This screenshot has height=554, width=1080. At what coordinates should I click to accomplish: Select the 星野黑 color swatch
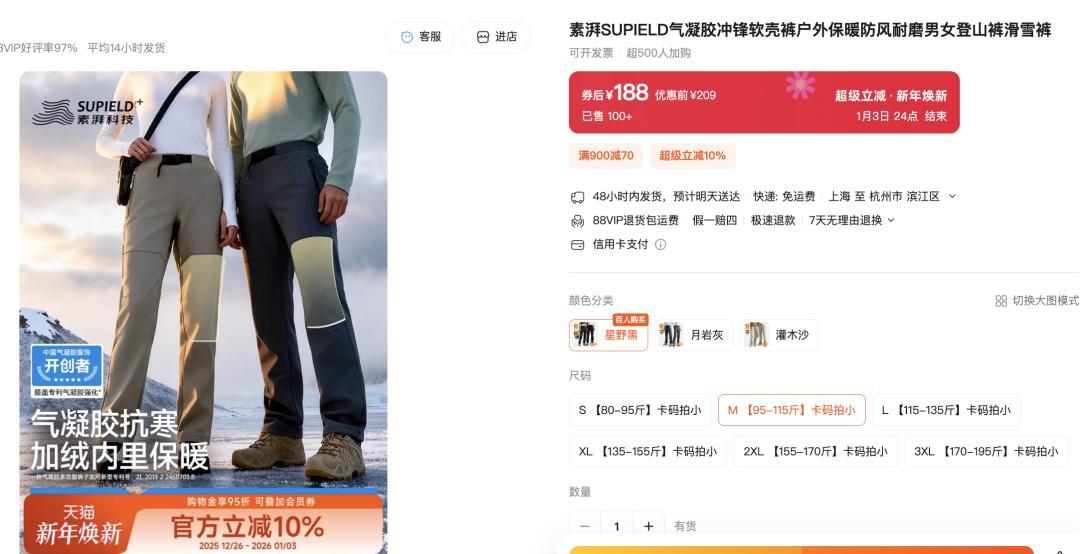click(609, 335)
